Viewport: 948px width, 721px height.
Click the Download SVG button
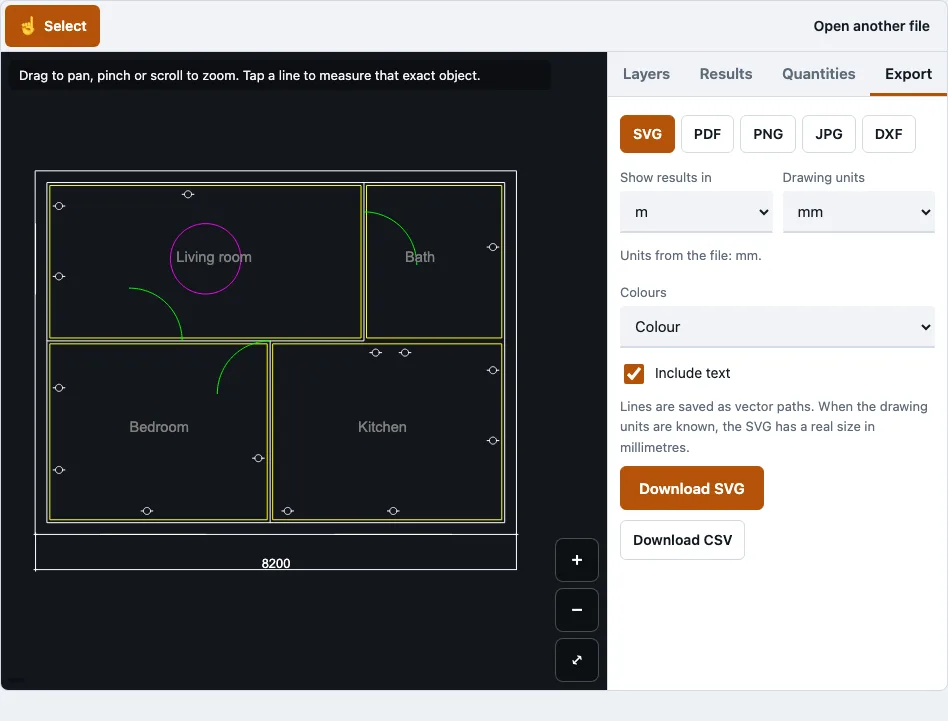click(692, 488)
